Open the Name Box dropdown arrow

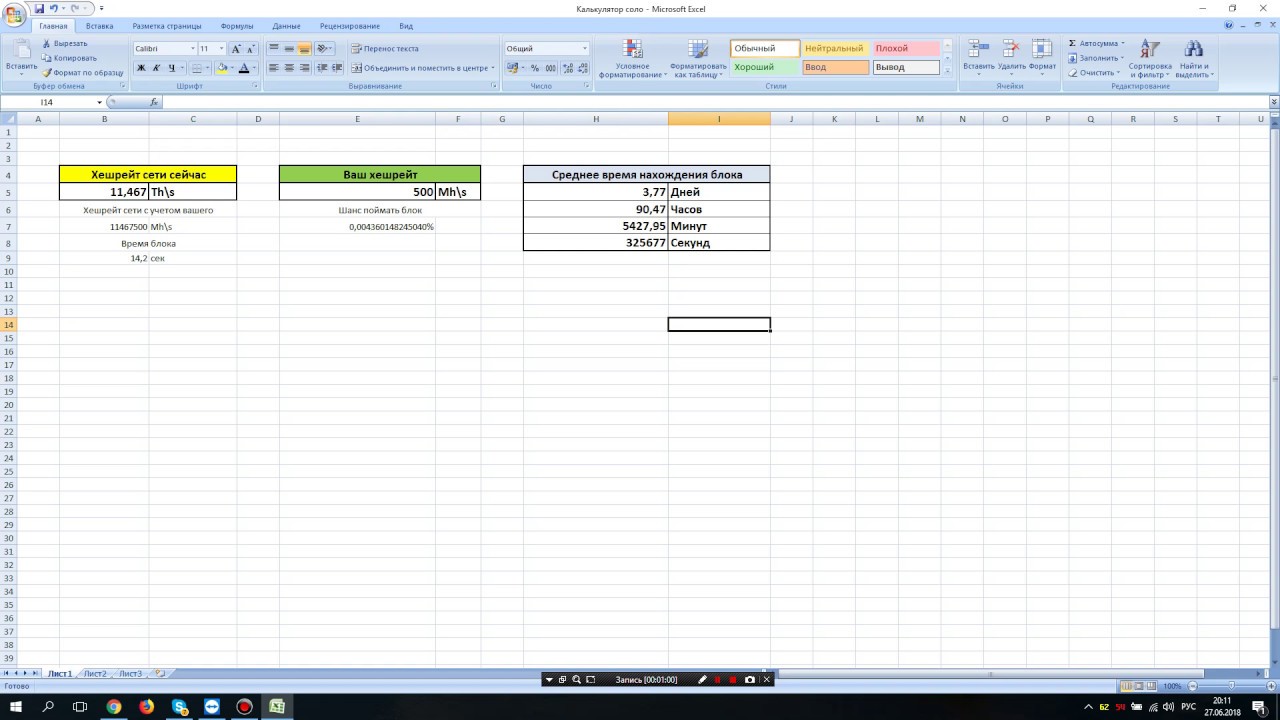point(99,103)
